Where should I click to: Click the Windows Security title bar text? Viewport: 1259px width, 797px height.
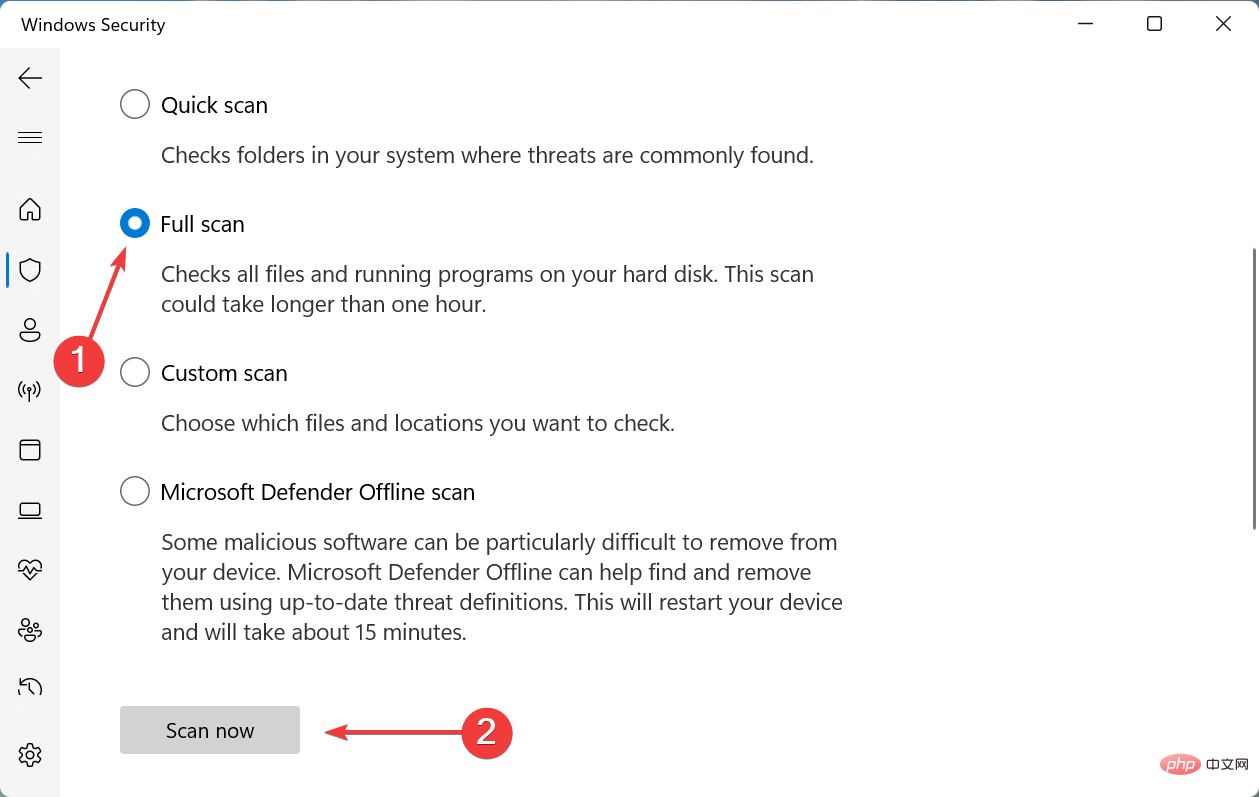(x=92, y=24)
